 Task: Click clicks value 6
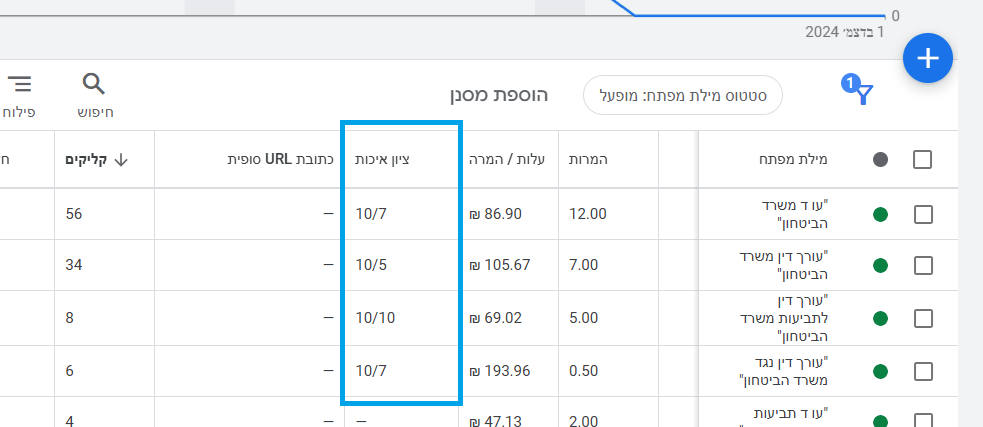[70, 371]
